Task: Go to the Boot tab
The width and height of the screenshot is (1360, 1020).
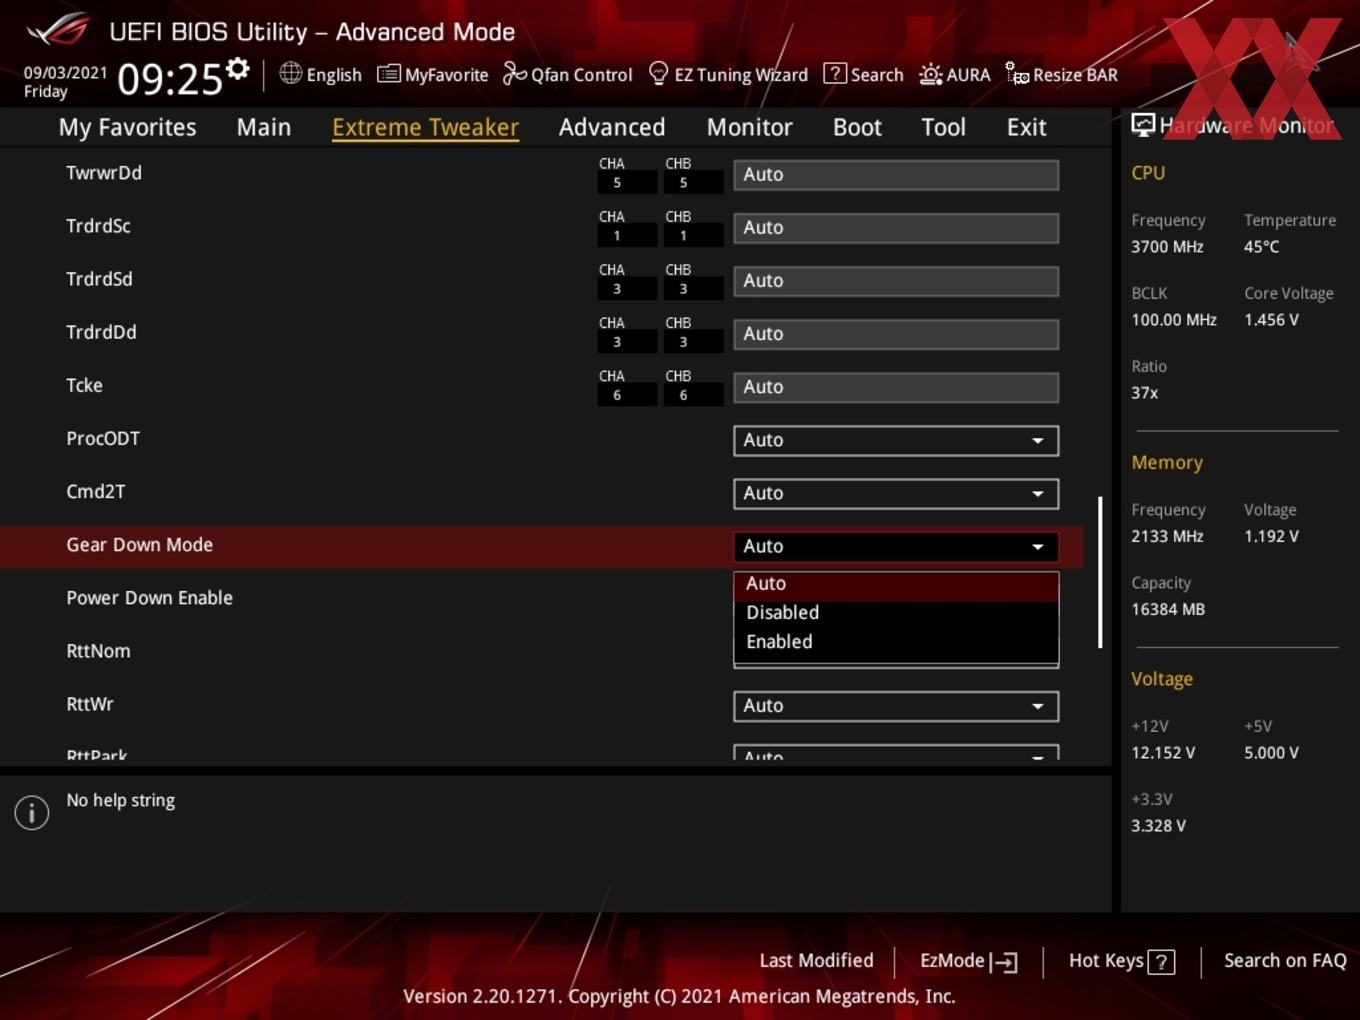Action: (857, 127)
